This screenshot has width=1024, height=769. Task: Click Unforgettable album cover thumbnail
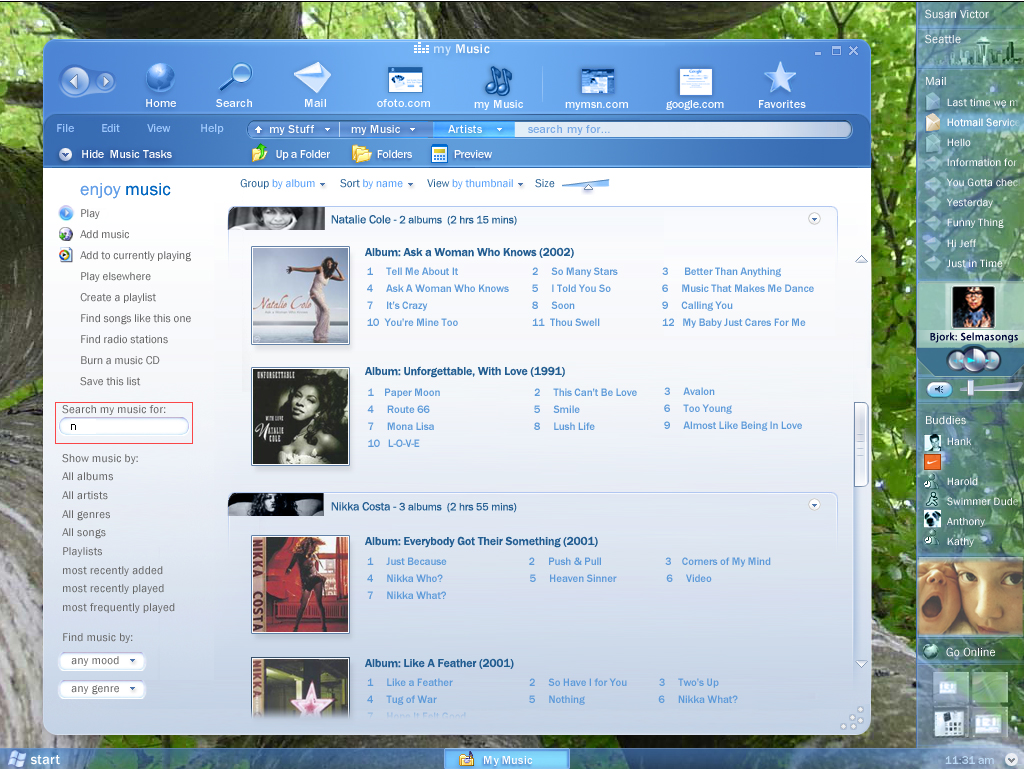[300, 416]
